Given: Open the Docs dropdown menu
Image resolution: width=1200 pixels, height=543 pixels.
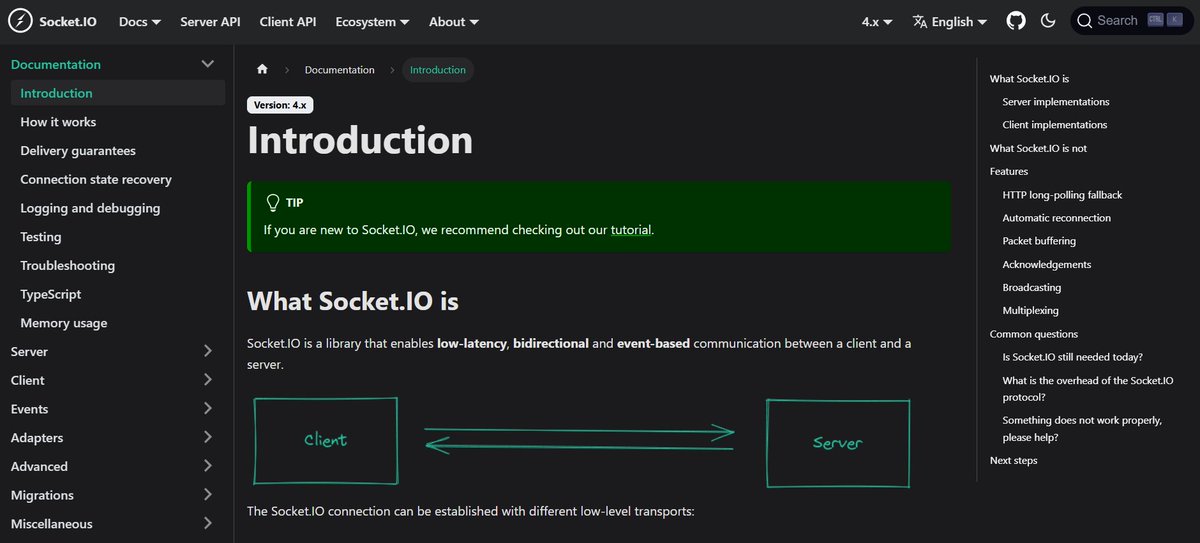Looking at the screenshot, I should click(140, 22).
